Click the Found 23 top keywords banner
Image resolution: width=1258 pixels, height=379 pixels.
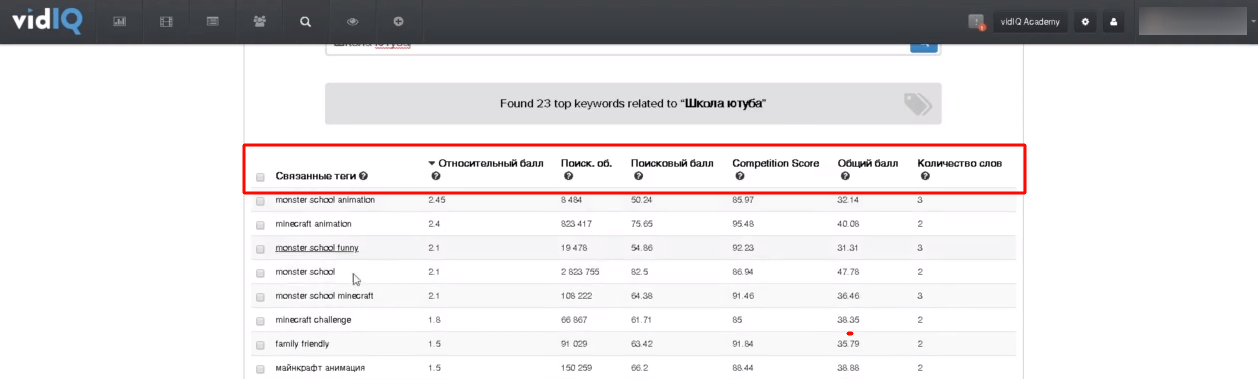(633, 103)
